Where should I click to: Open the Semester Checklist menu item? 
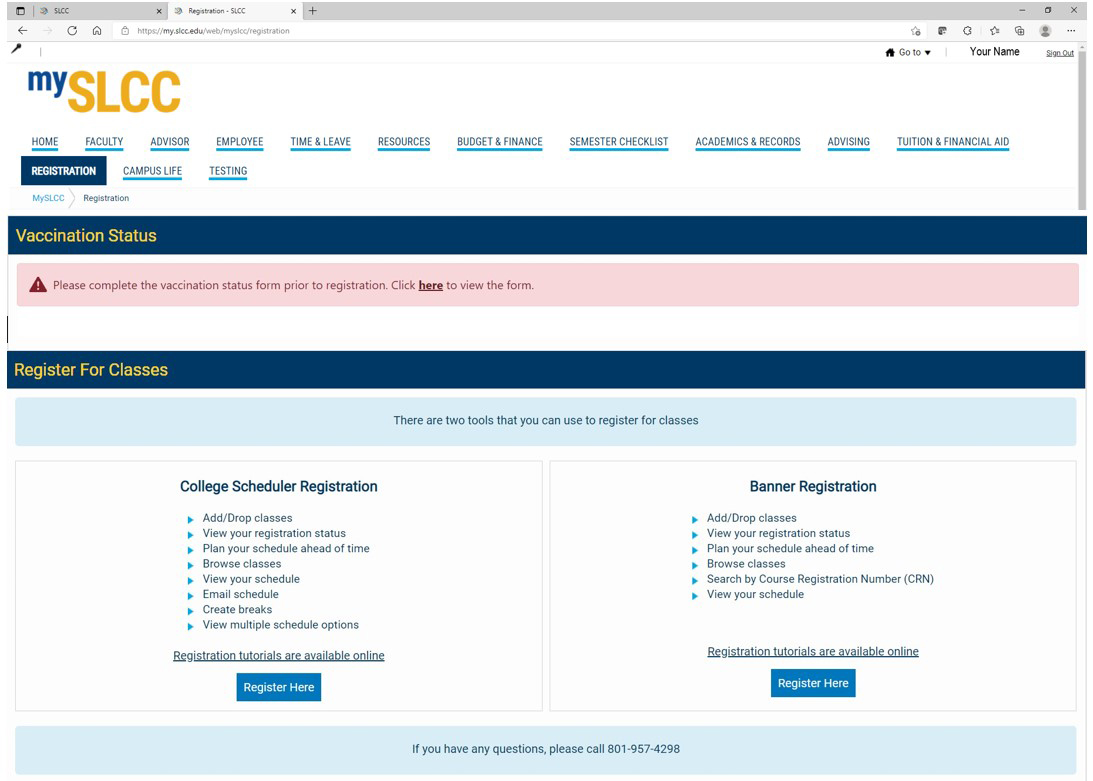point(618,142)
